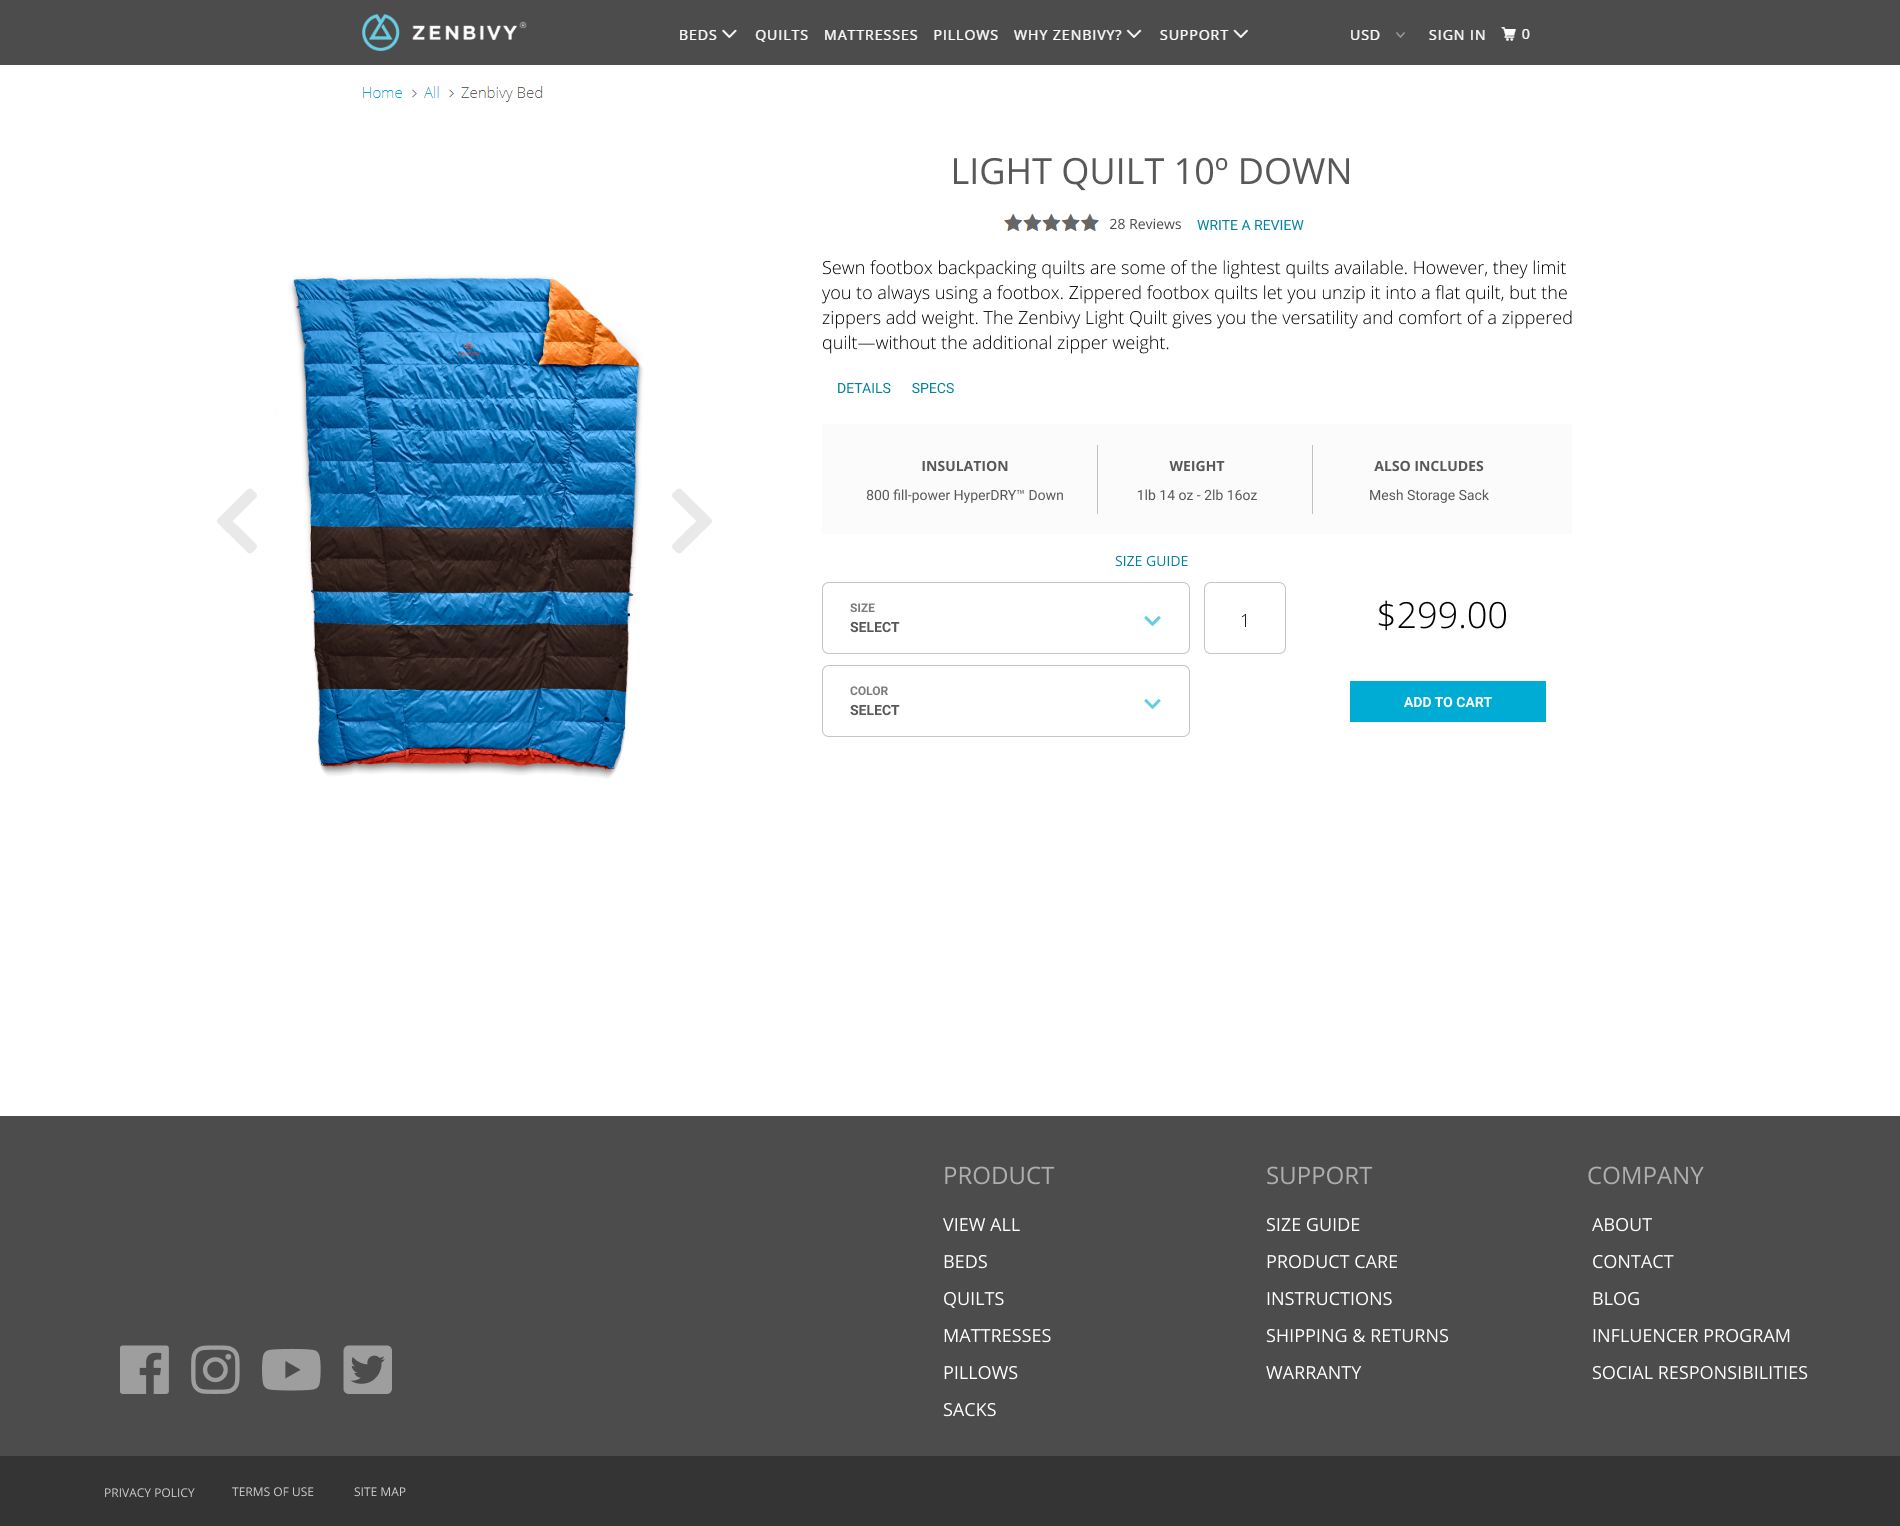The width and height of the screenshot is (1900, 1526).
Task: Click the quantity input field
Action: (1245, 618)
